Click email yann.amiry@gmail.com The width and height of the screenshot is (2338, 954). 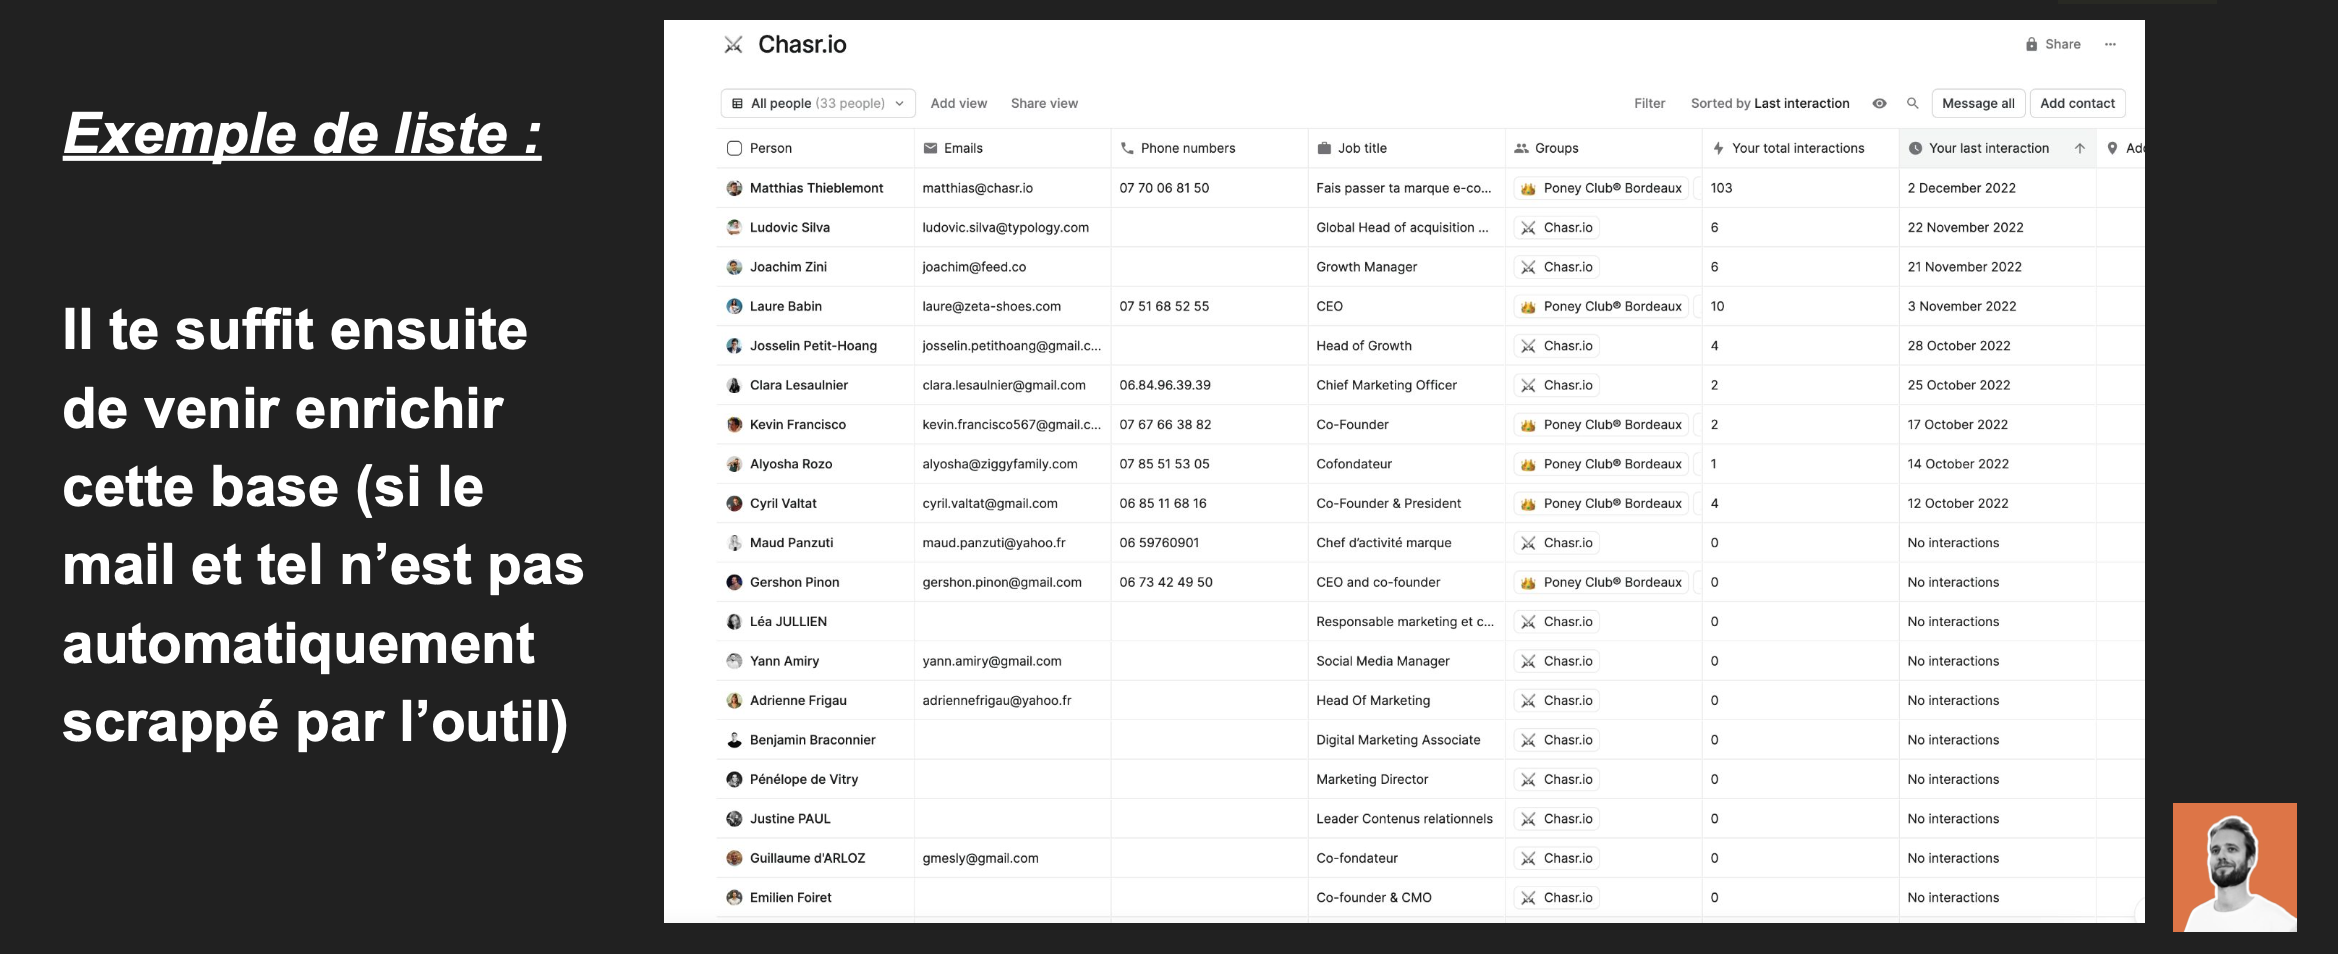coord(991,661)
